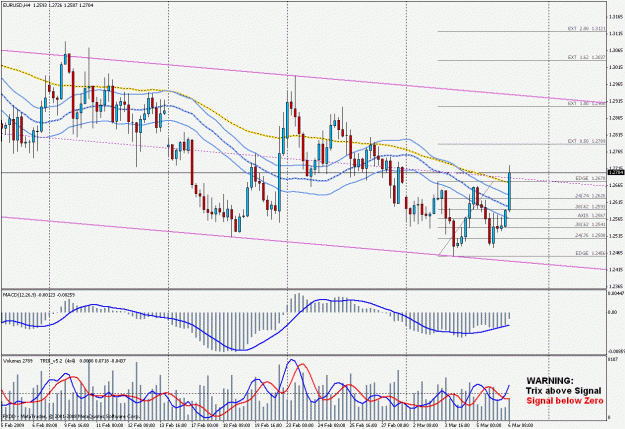This screenshot has height=429, width=625.
Task: Select the lower pink channel trendline
Action: (x=303, y=242)
